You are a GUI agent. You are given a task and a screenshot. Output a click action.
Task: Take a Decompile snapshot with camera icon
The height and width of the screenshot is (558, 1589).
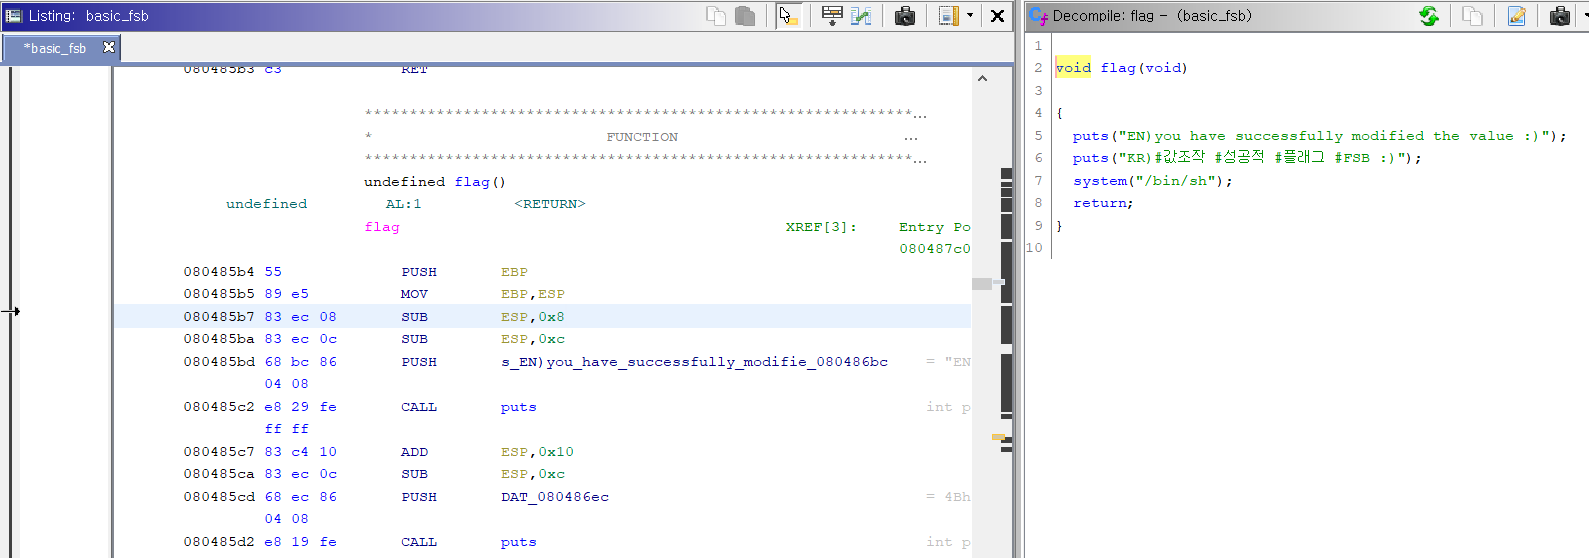point(1560,16)
